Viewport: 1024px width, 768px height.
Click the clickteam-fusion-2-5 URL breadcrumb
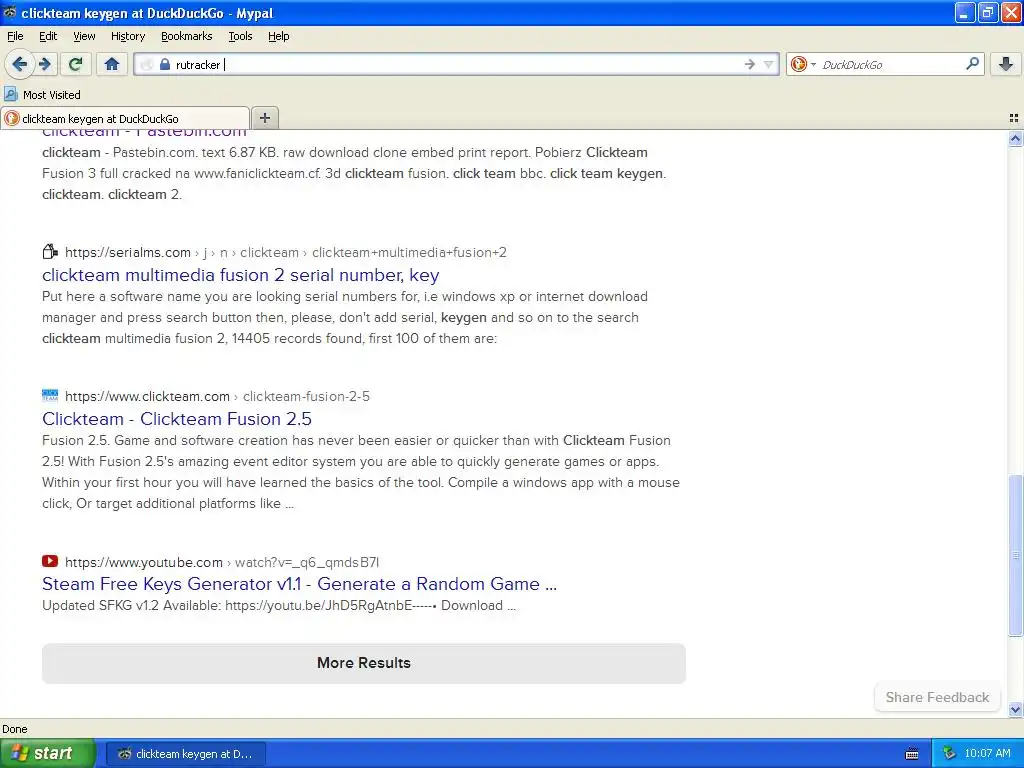[x=306, y=396]
